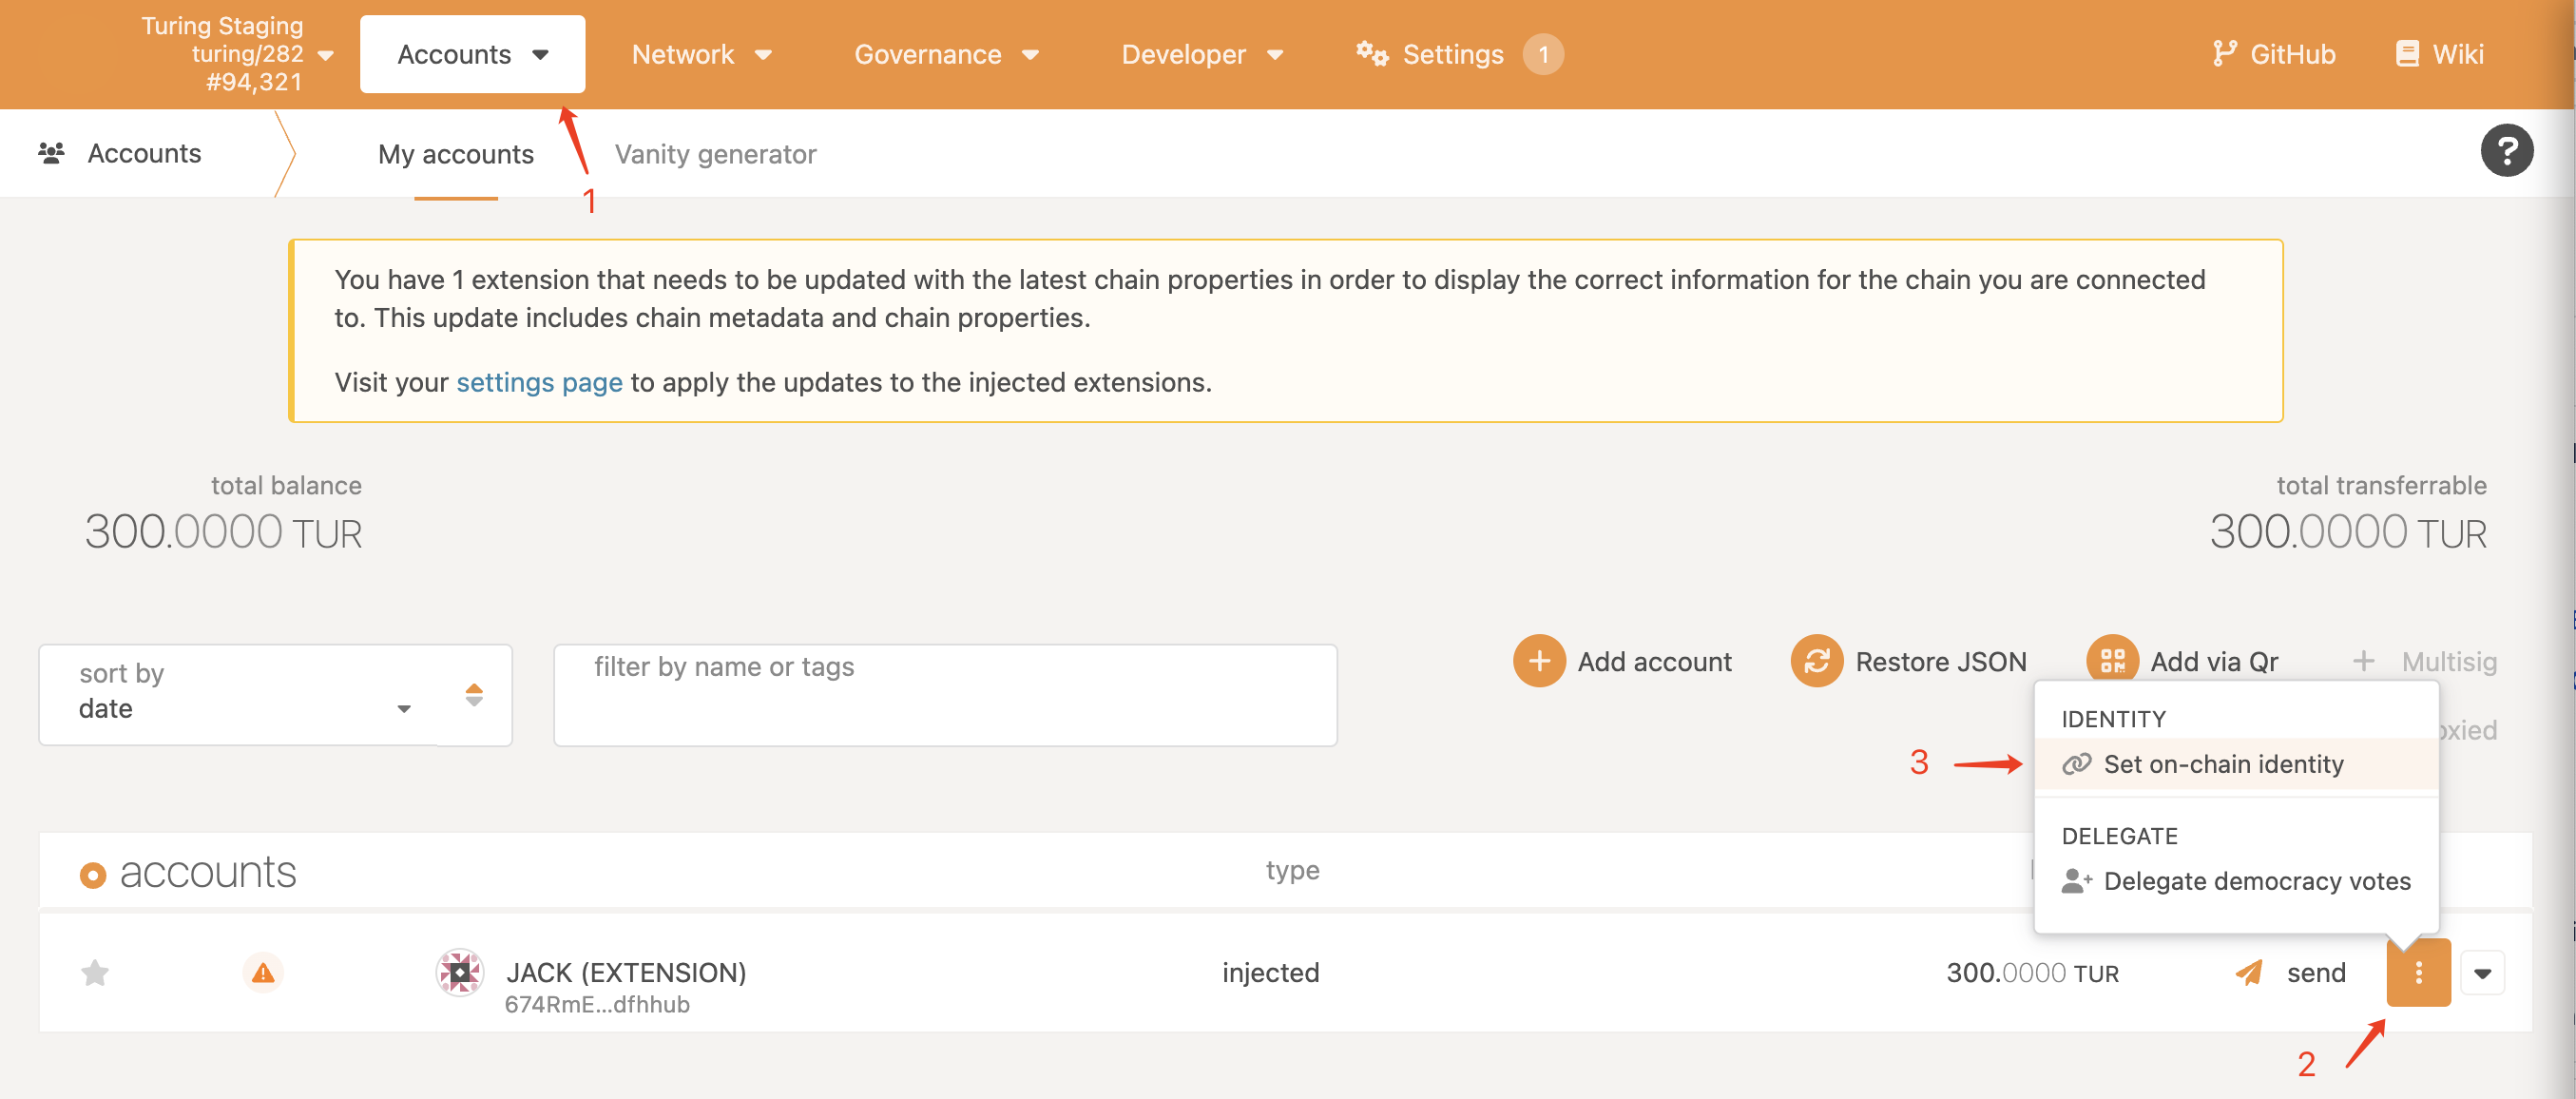Send funds from JACK account

click(2291, 972)
